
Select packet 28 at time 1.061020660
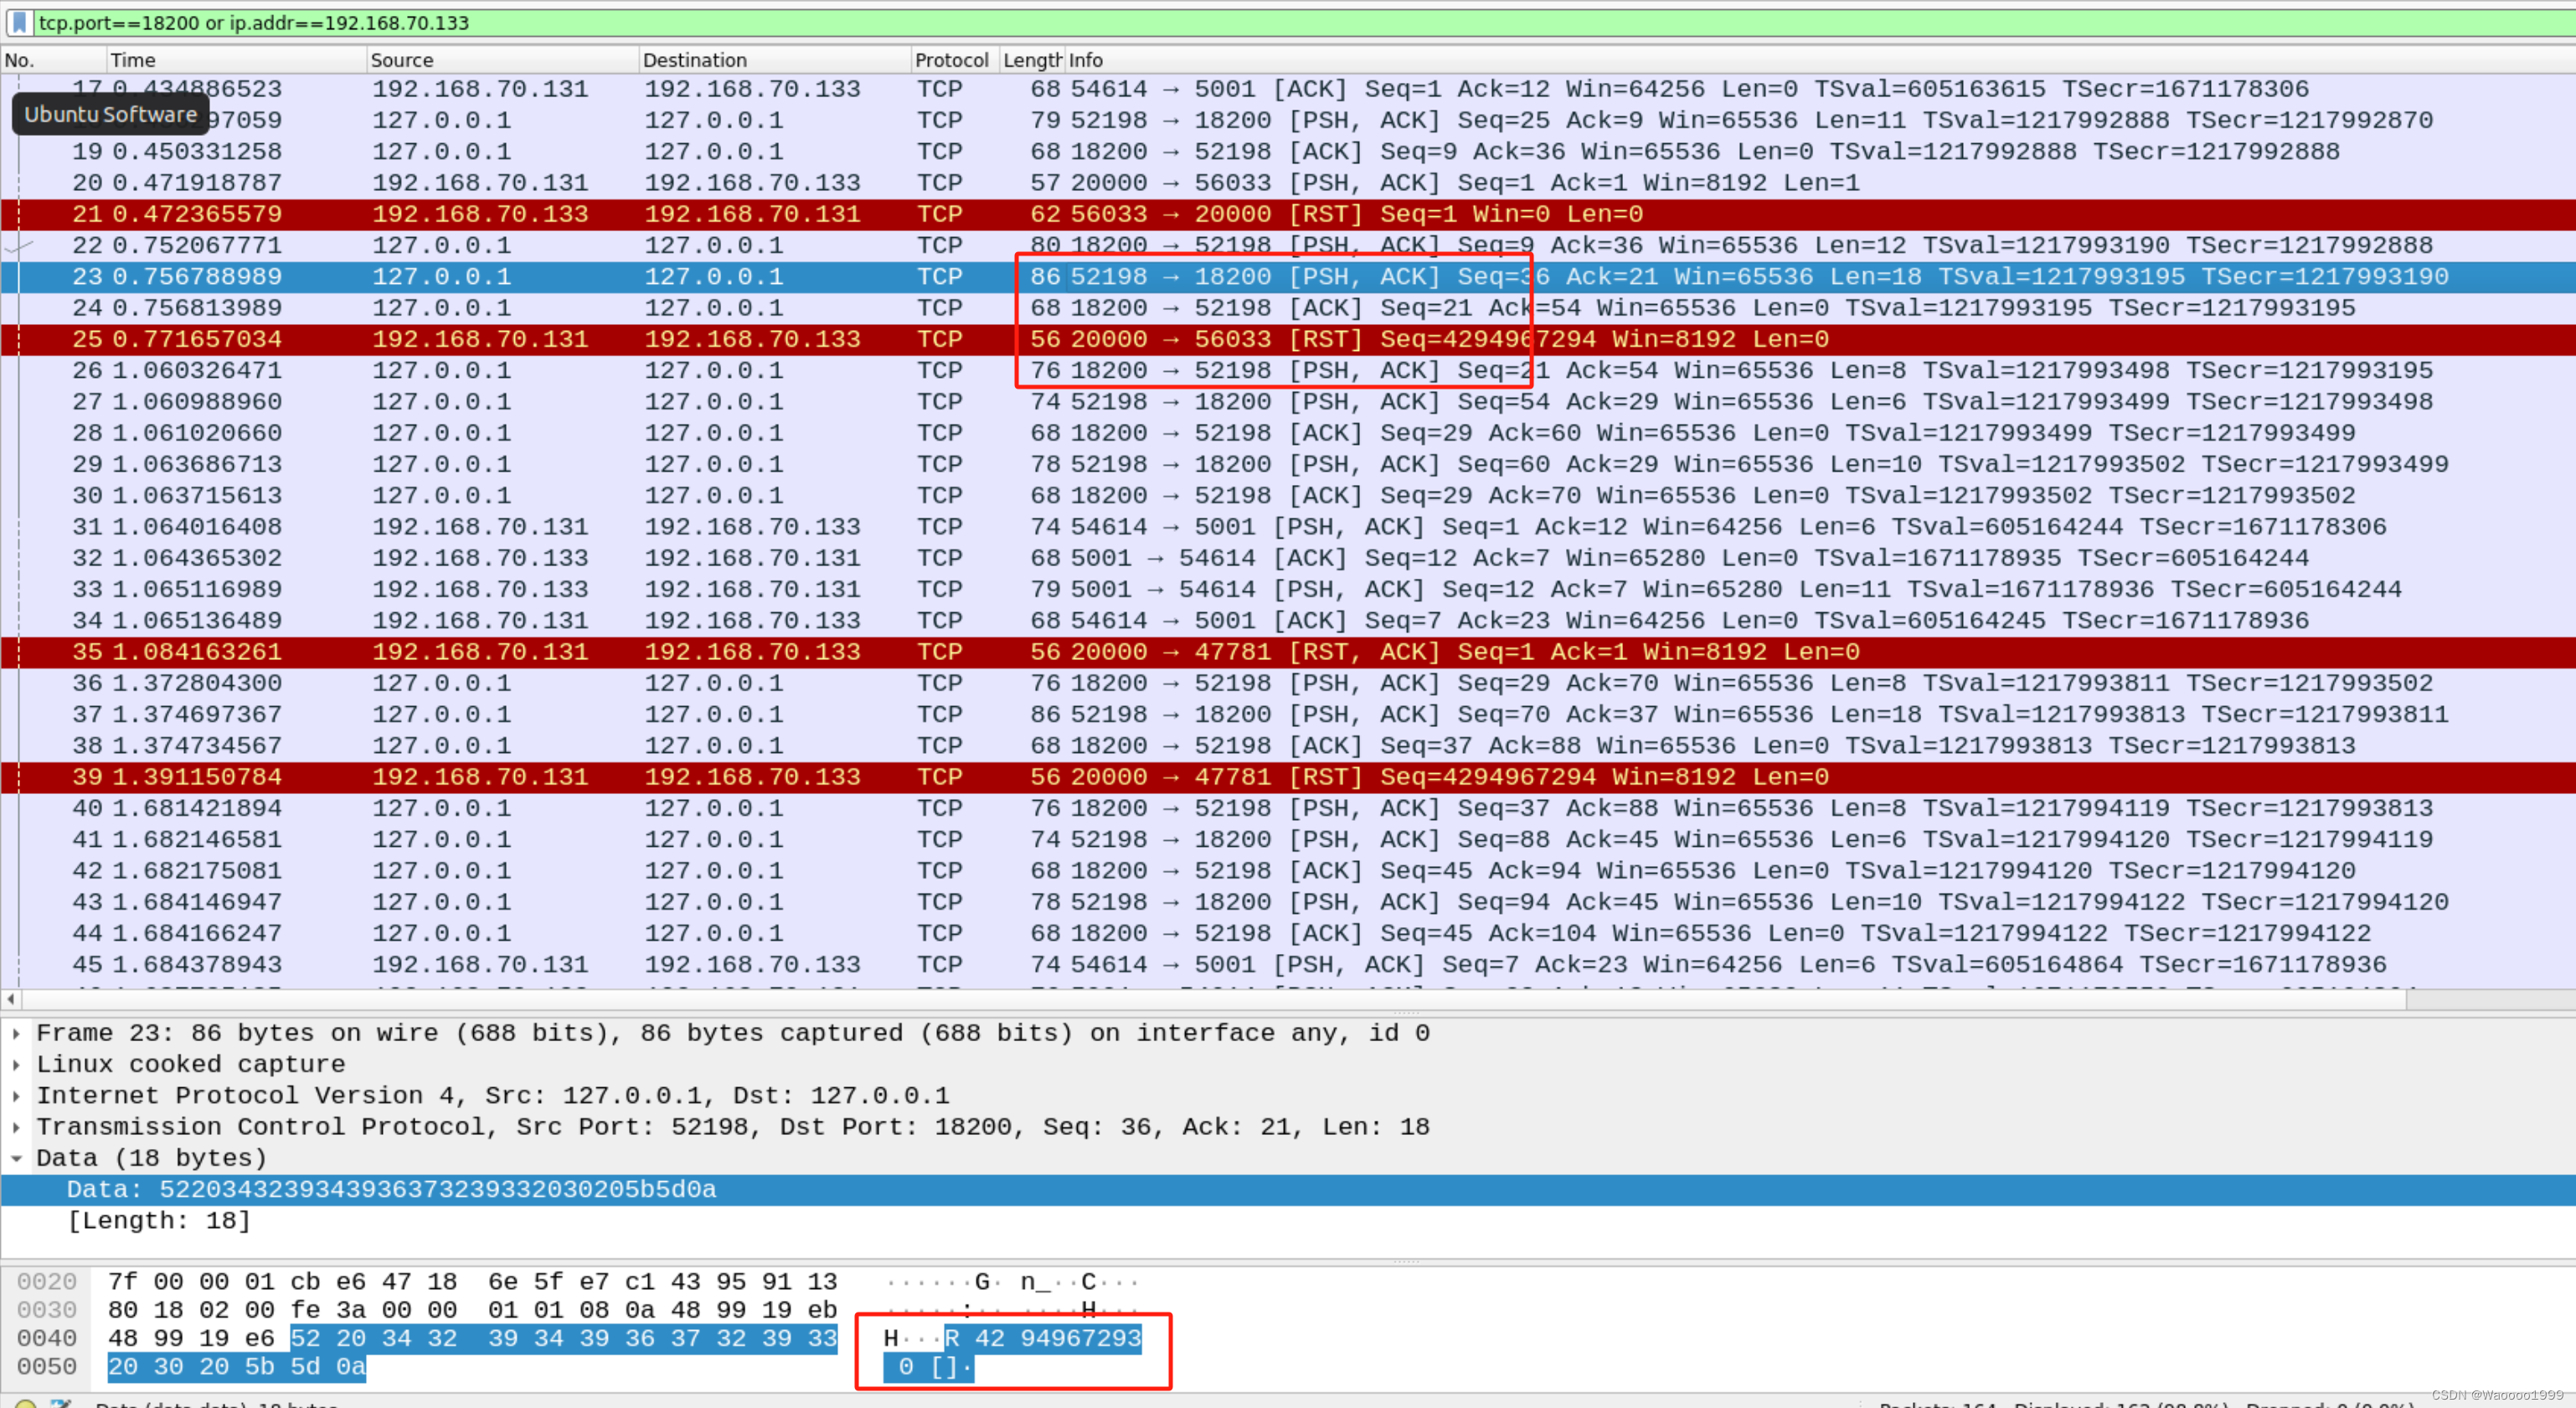[x=1288, y=433]
